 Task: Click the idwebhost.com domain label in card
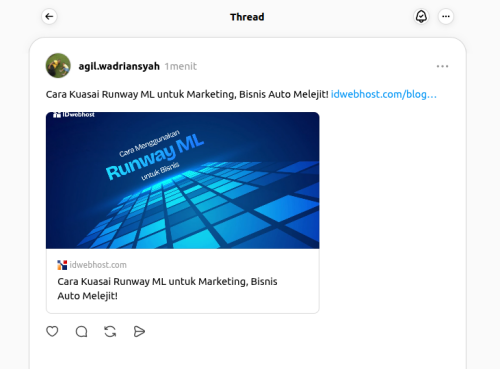pos(98,265)
